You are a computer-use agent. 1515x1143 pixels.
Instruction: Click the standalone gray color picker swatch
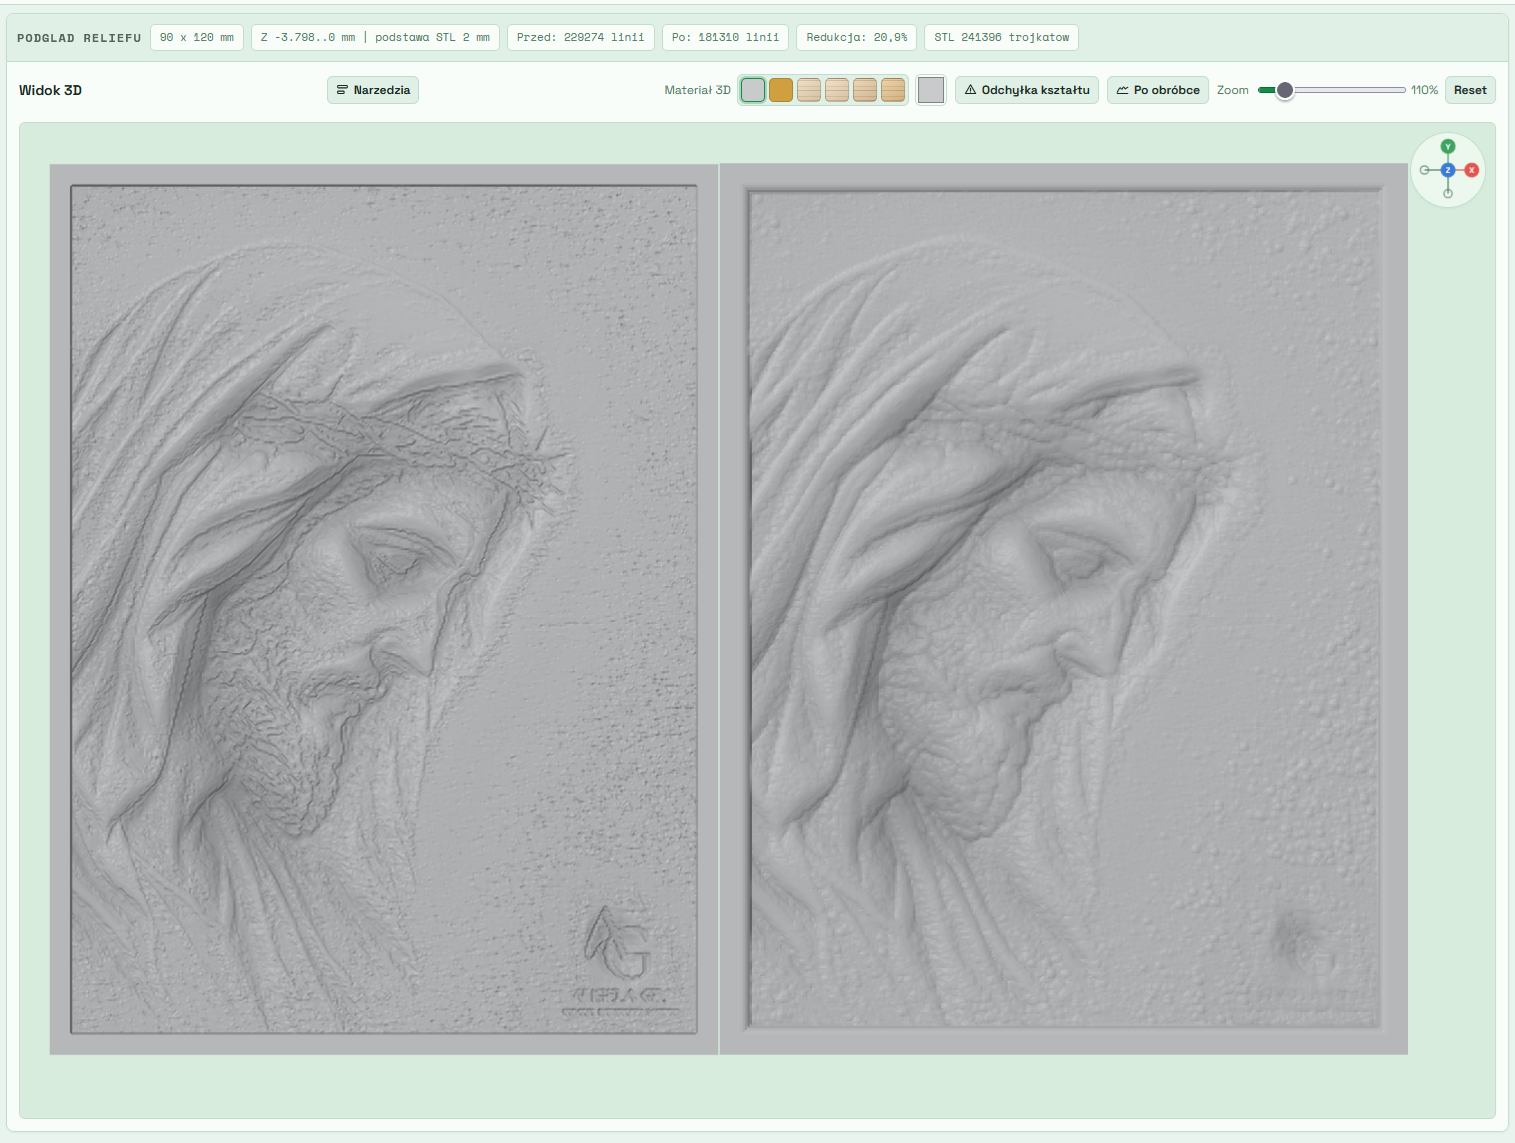(931, 90)
